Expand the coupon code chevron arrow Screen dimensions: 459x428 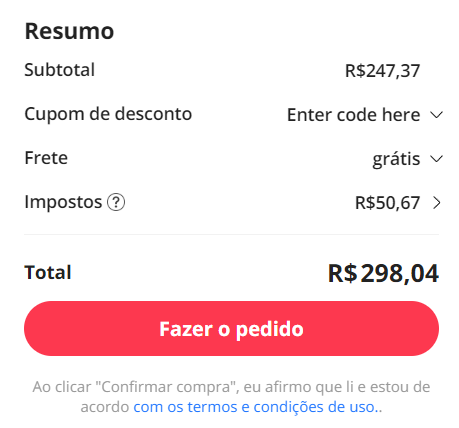coord(436,115)
